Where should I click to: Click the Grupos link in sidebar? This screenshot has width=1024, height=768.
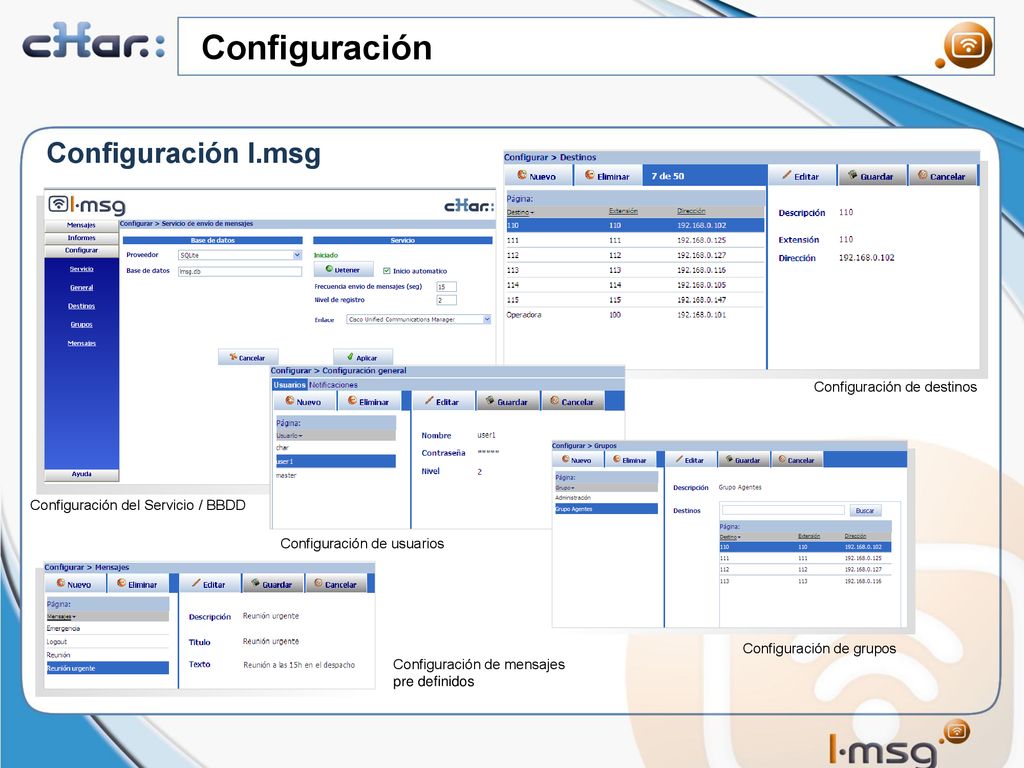point(82,325)
